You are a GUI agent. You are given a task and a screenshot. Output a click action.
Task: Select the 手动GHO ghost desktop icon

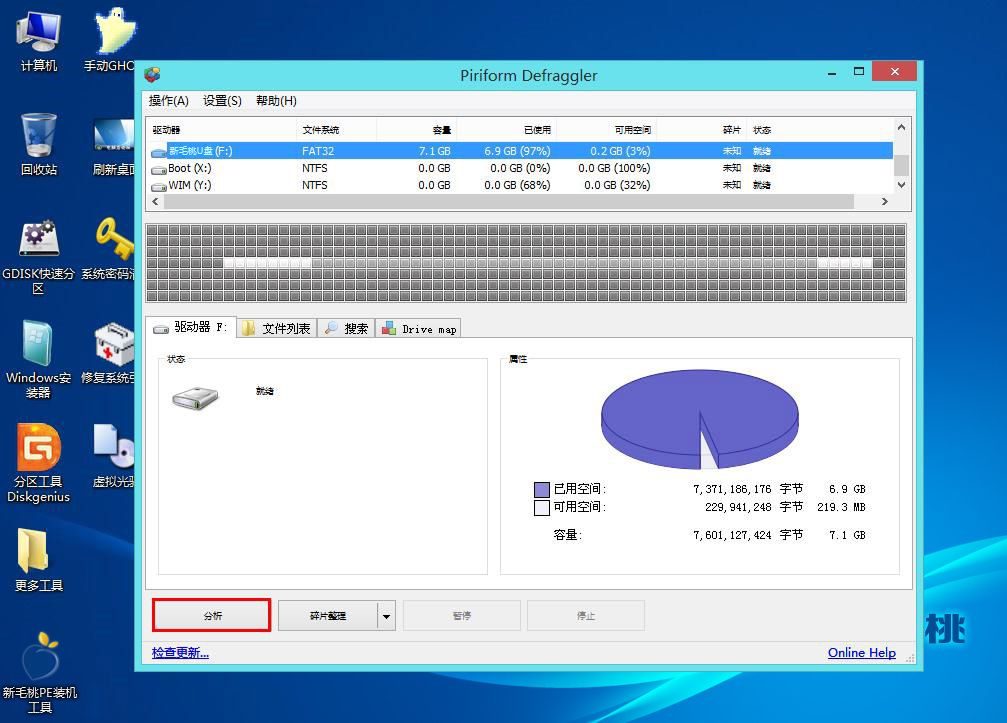(x=110, y=40)
